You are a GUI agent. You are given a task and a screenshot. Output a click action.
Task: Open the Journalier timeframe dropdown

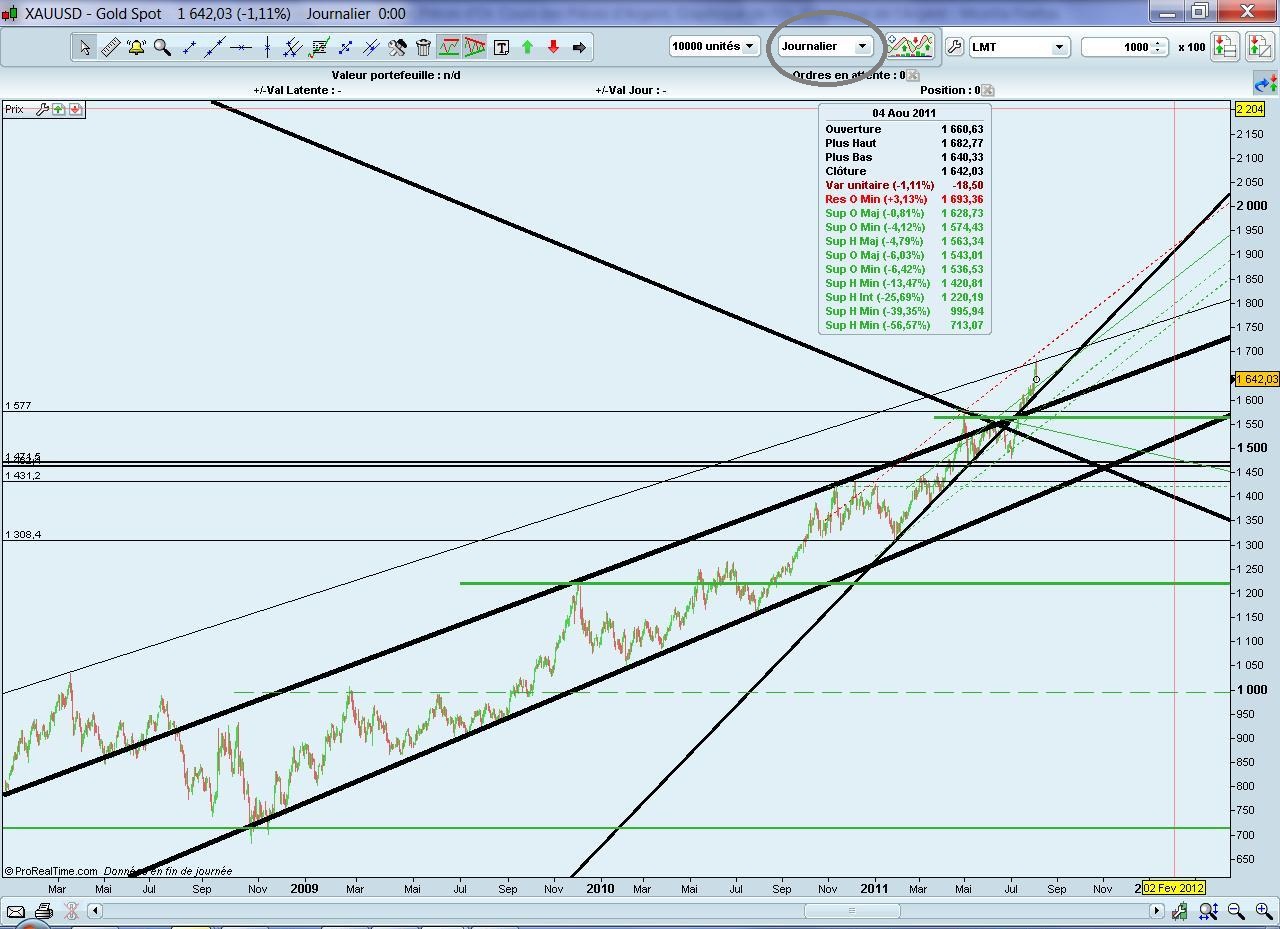[824, 46]
